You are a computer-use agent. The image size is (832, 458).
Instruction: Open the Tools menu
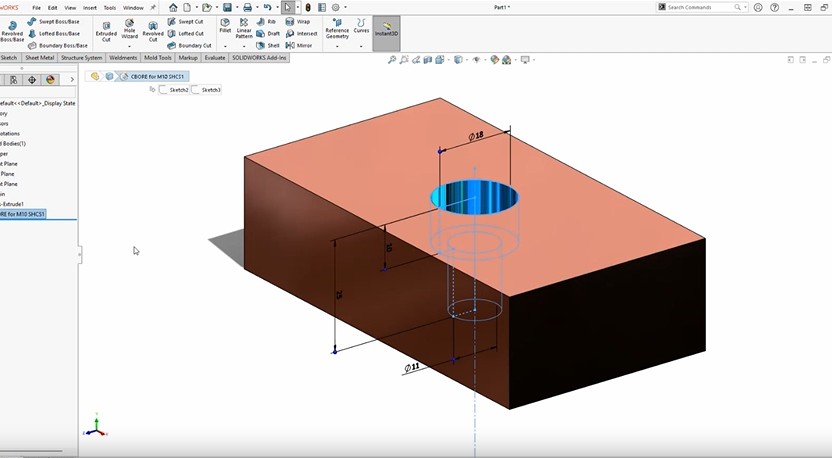tap(110, 8)
